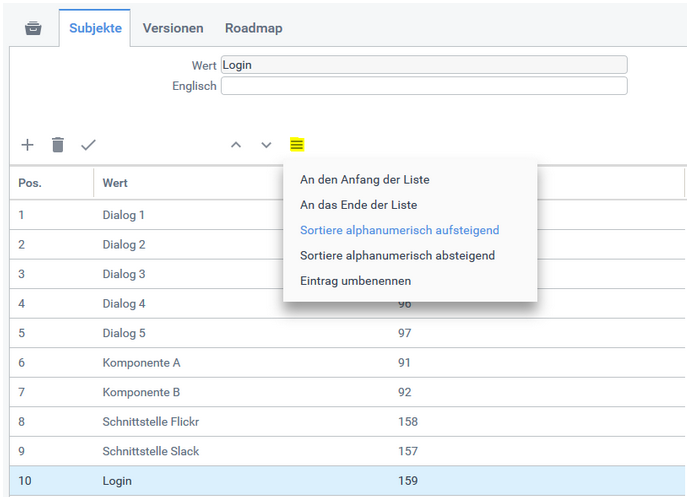Switch to the Versionen tab

(173, 28)
